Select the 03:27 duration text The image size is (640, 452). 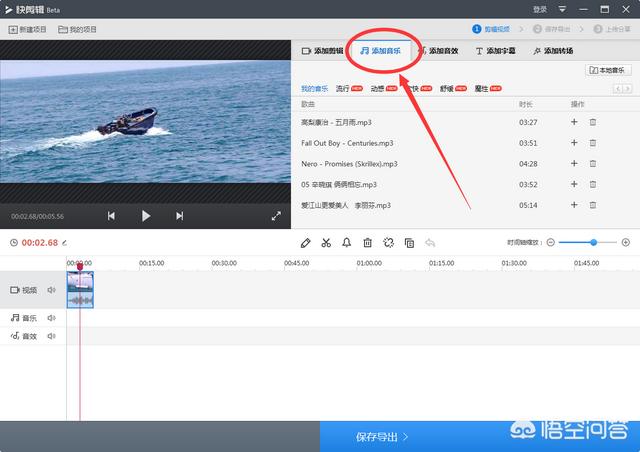coord(528,122)
